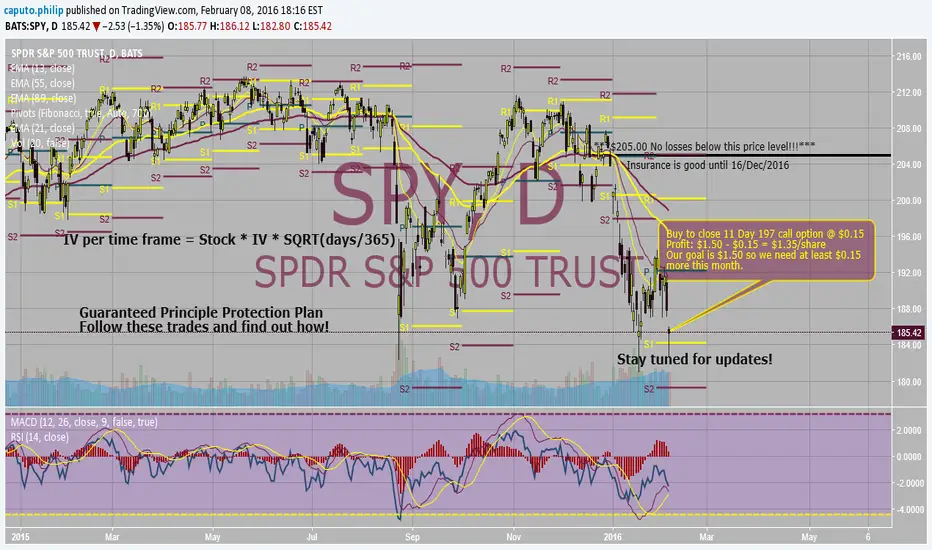The image size is (932, 550).
Task: Select the O:185.77 open price value
Action: pyautogui.click(x=187, y=26)
